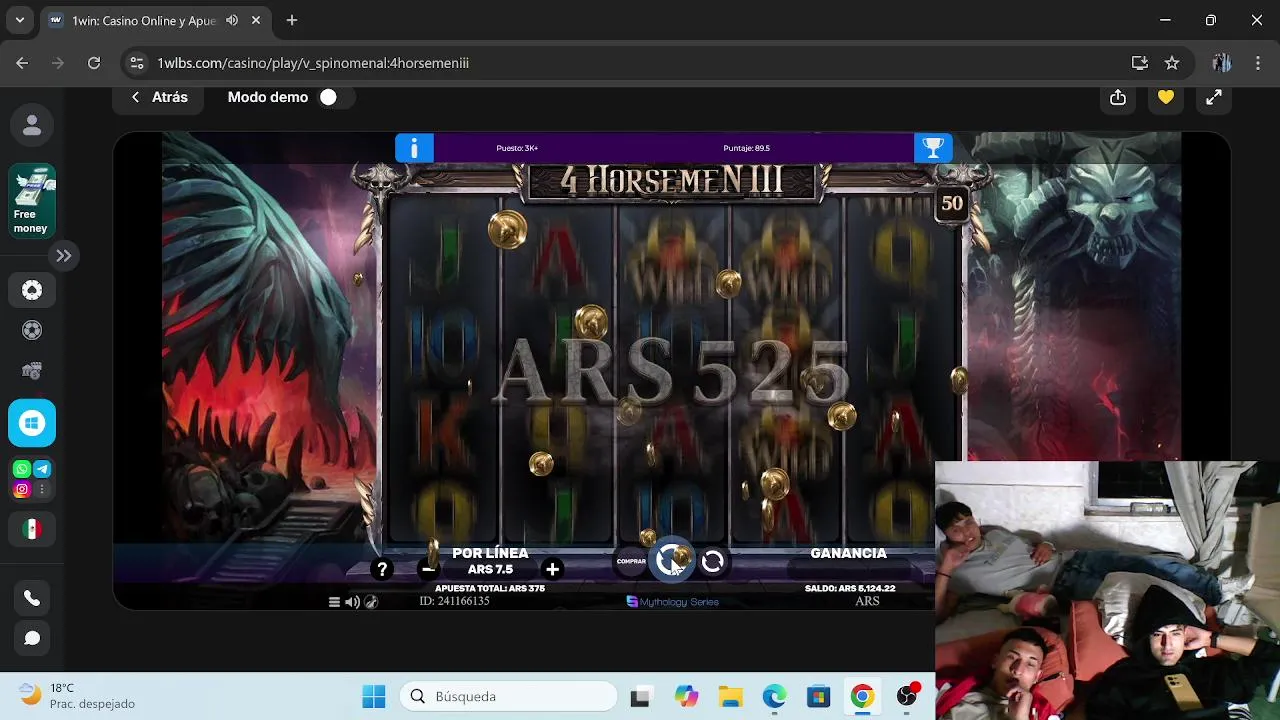Expand the left sidebar with double chevron
The height and width of the screenshot is (720, 1280).
click(63, 256)
